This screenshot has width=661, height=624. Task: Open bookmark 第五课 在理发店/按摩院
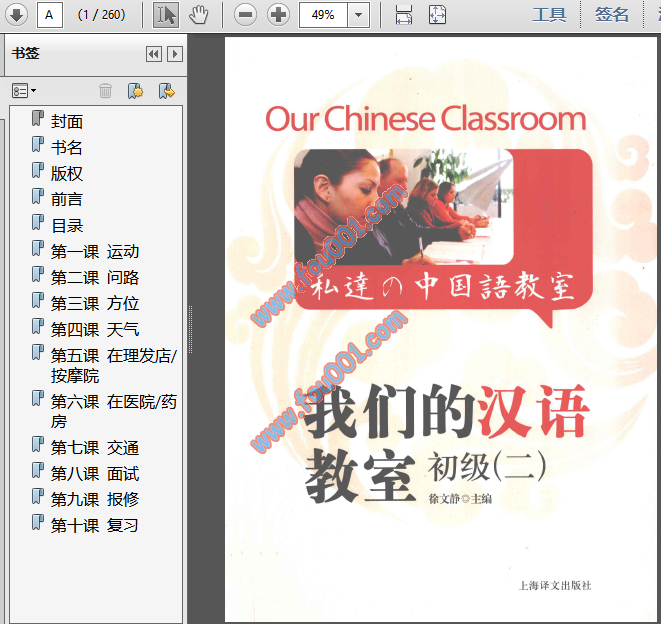[114, 366]
